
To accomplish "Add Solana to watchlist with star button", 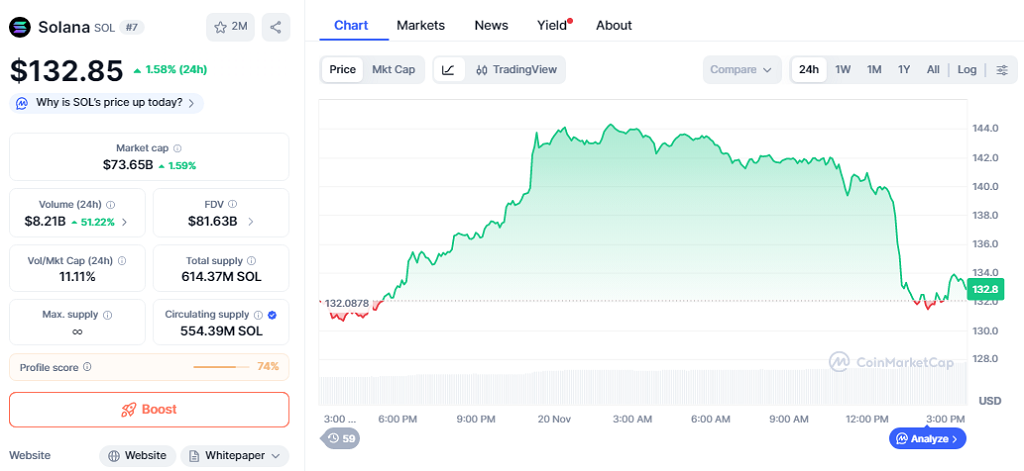I will [x=231, y=27].
